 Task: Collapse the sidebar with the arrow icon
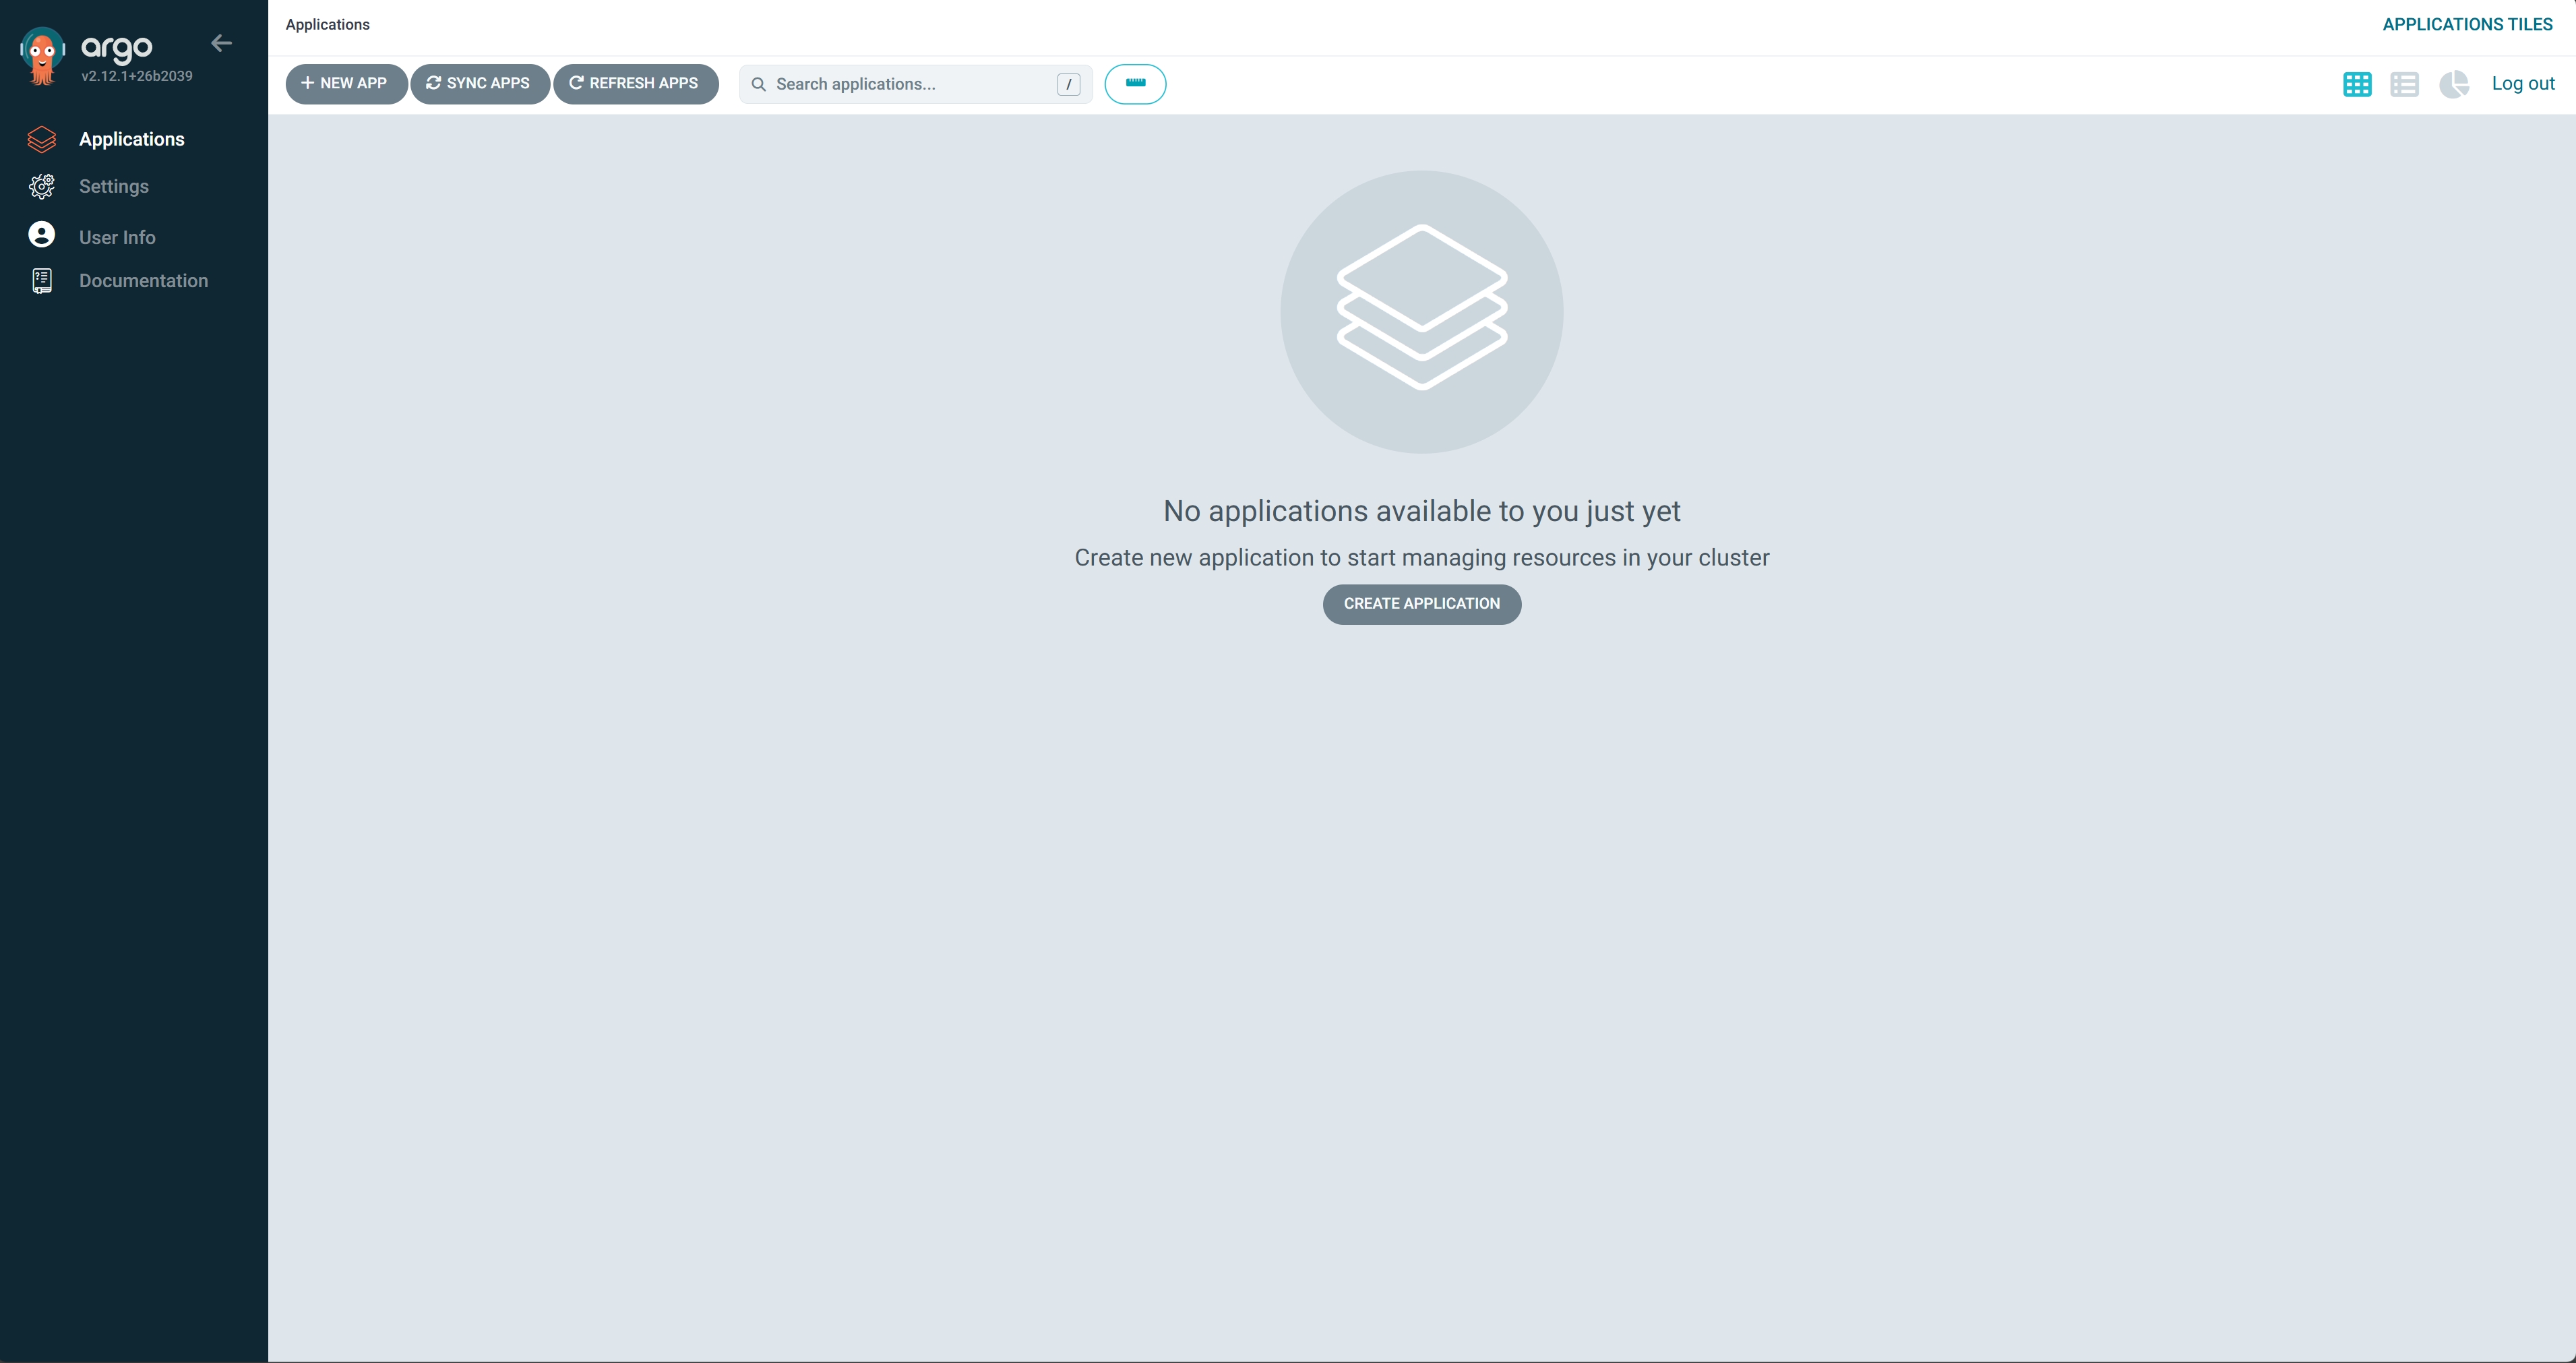click(221, 43)
